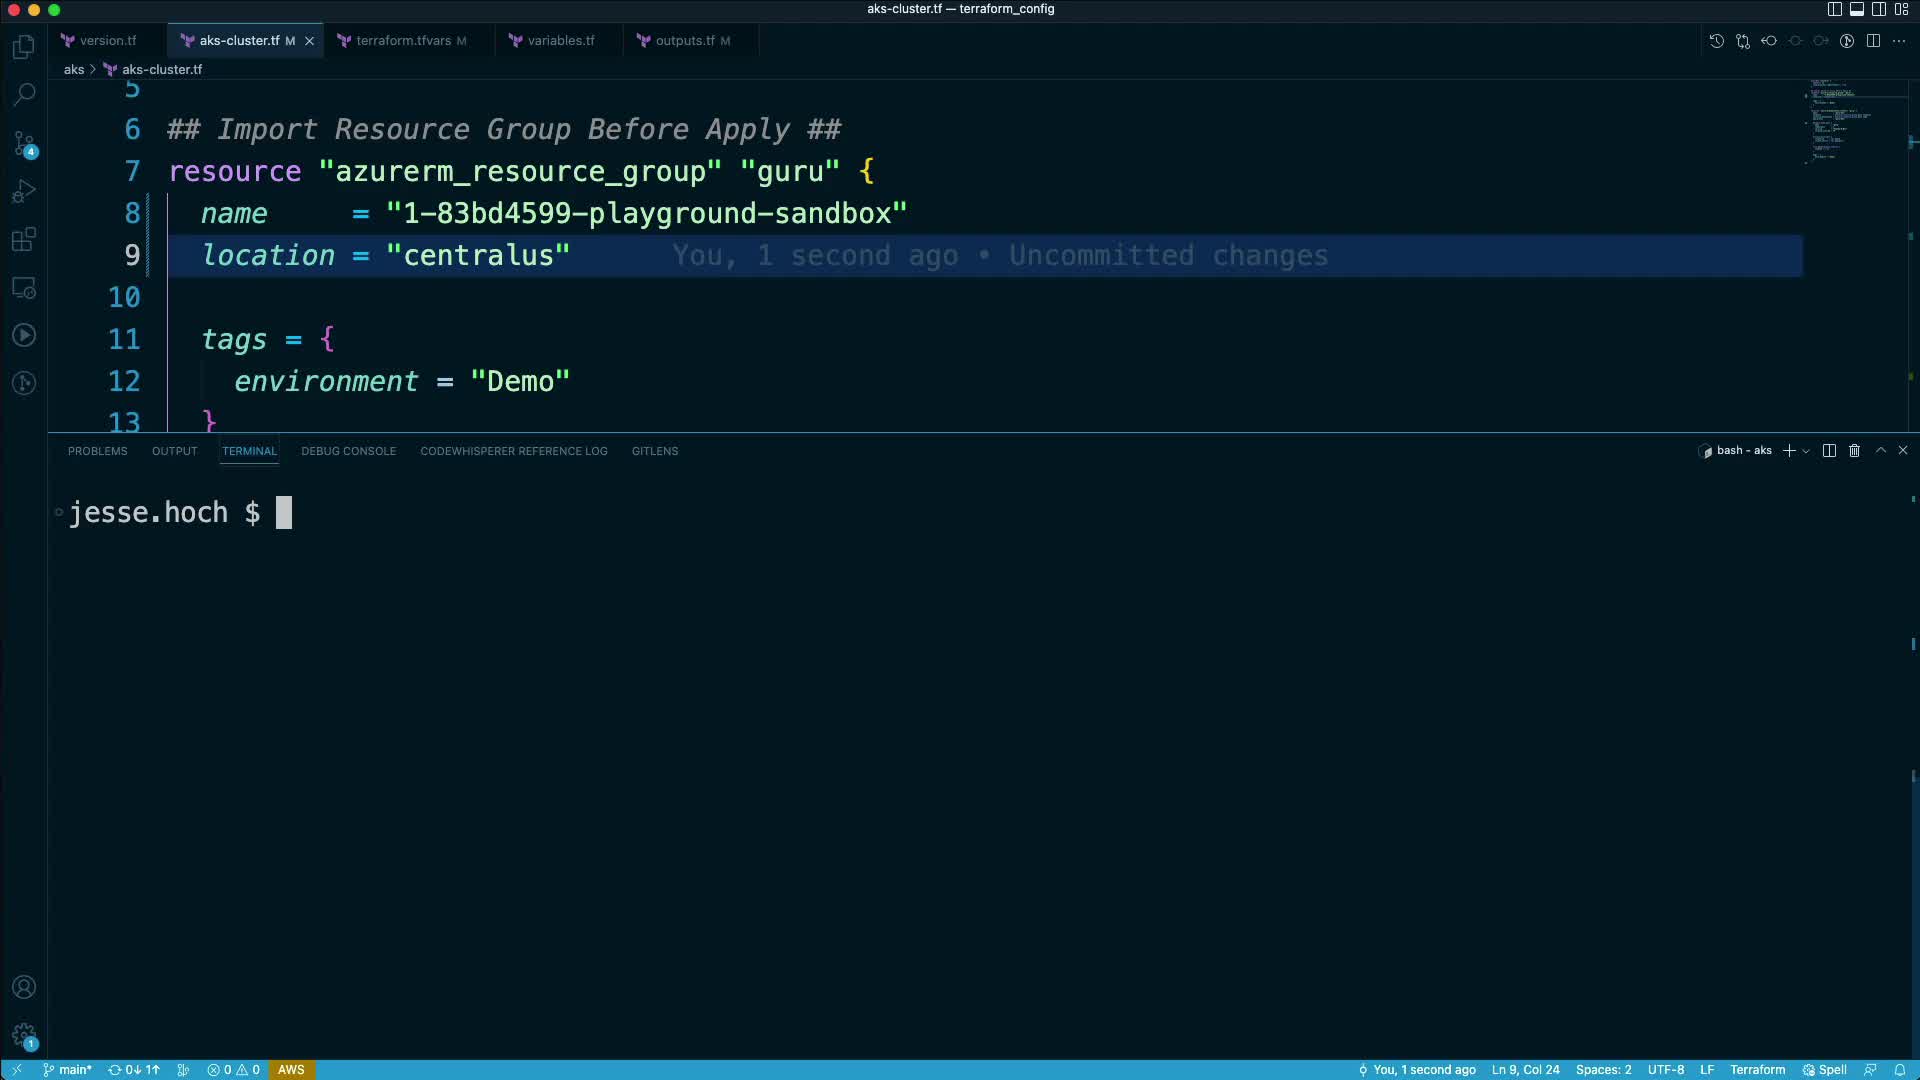Click the main branch status button
Viewport: 1920px width, 1080px height.
pos(68,1070)
